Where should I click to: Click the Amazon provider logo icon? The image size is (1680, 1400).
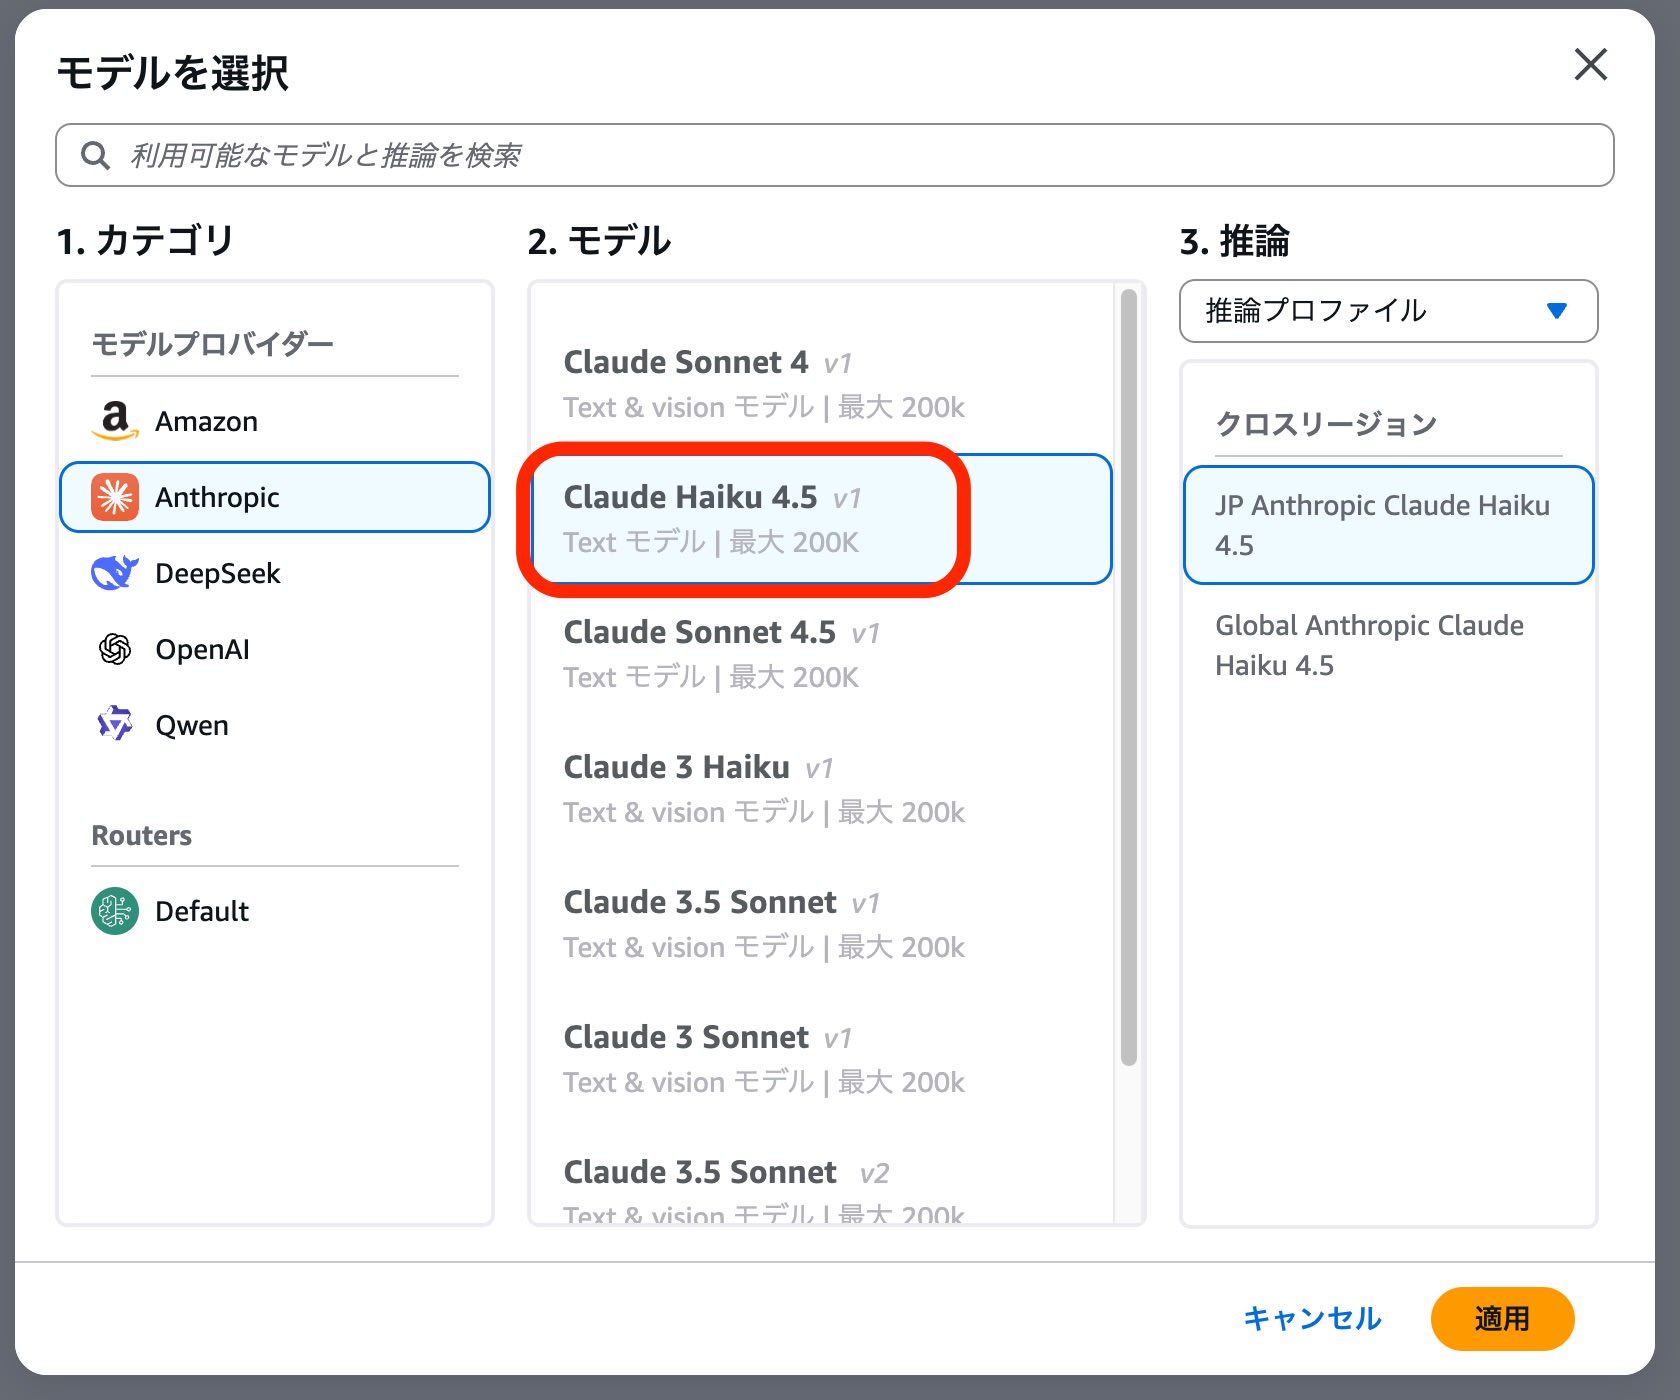115,421
